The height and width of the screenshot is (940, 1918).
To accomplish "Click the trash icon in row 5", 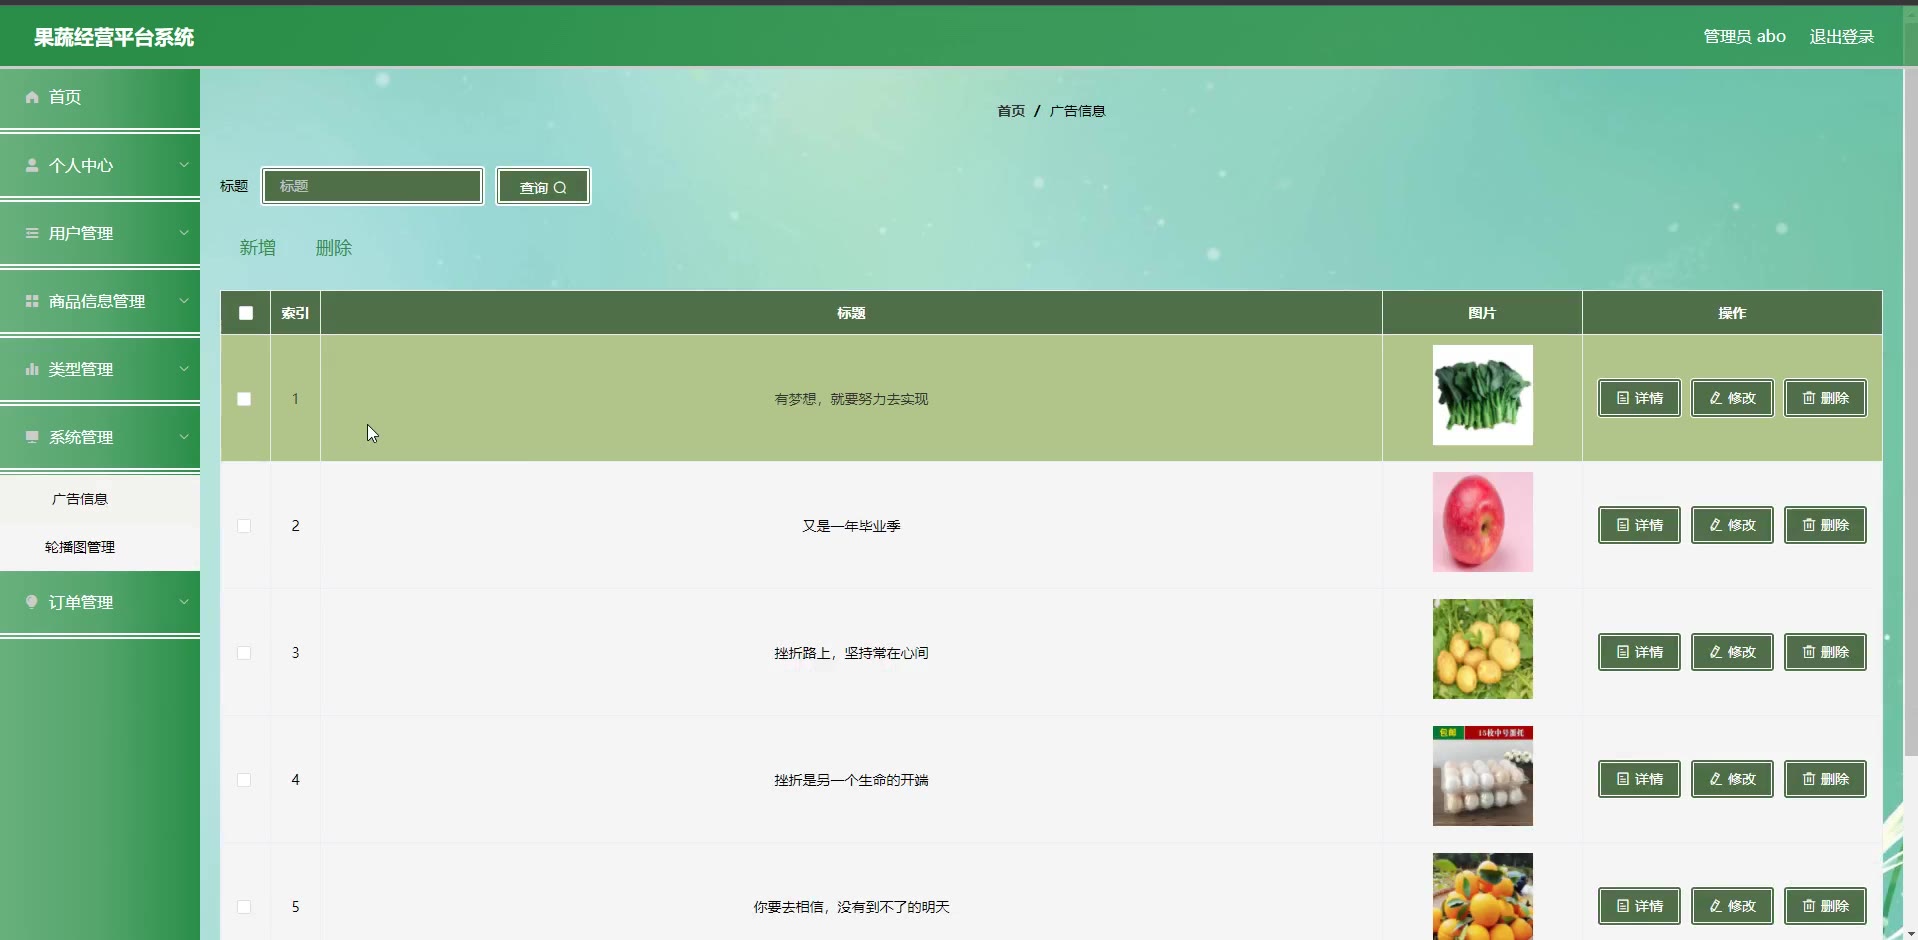I will (x=1809, y=906).
